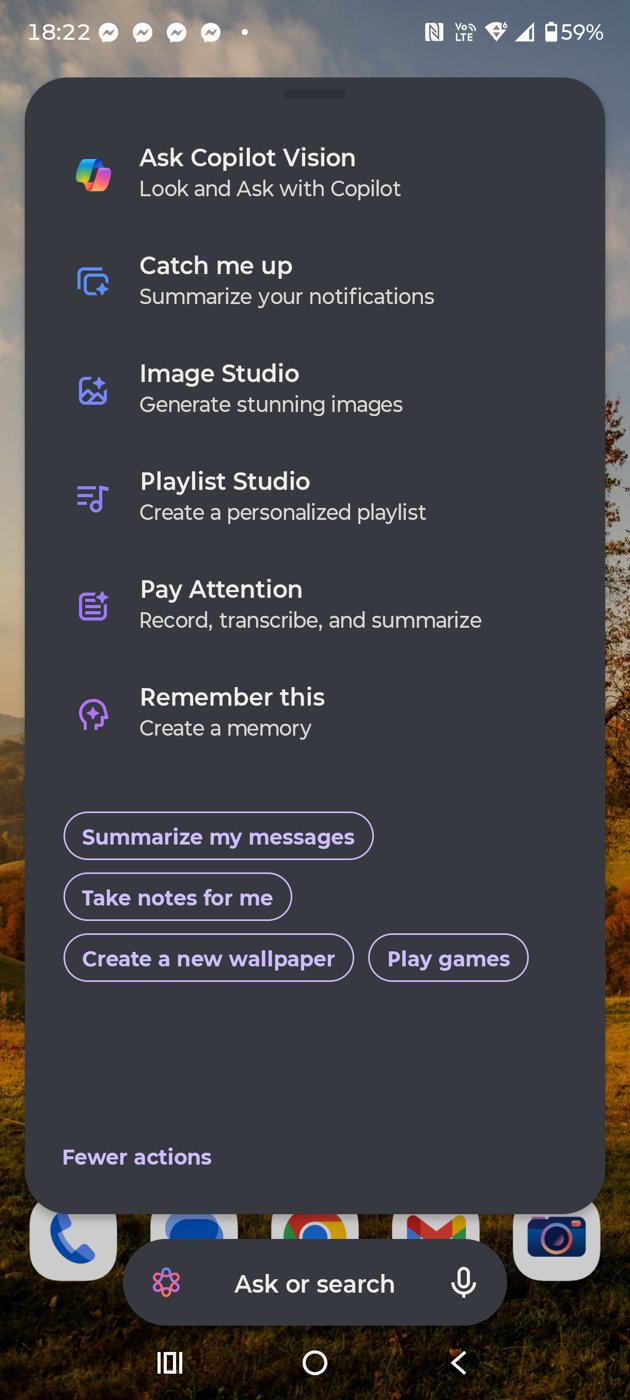This screenshot has height=1400, width=630.
Task: Tap the Wi-Fi status bar icon
Action: click(495, 32)
